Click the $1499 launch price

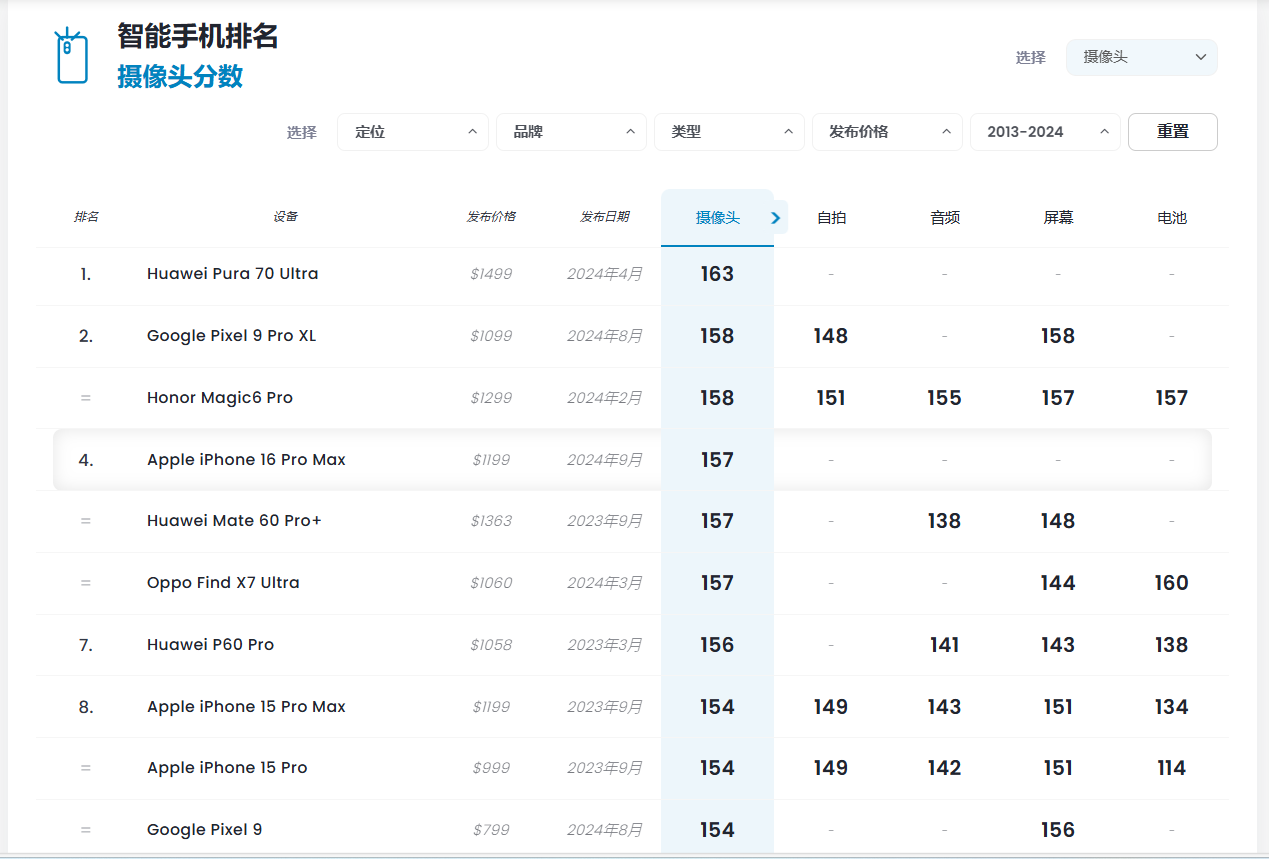click(x=491, y=274)
